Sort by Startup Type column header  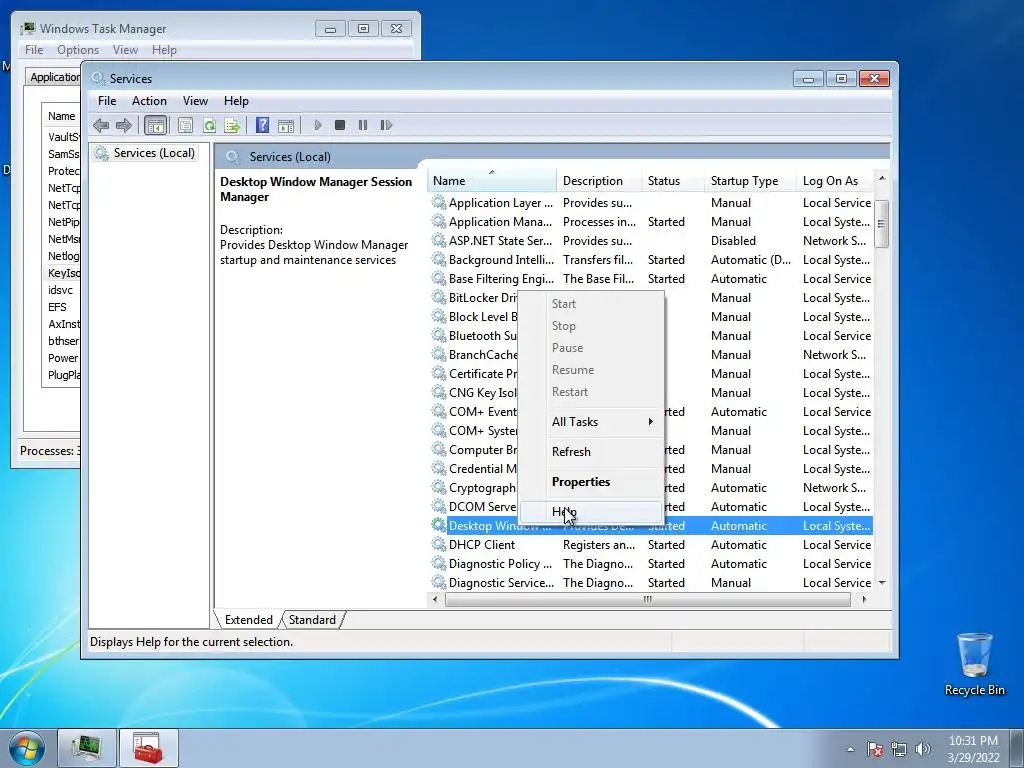pos(750,181)
